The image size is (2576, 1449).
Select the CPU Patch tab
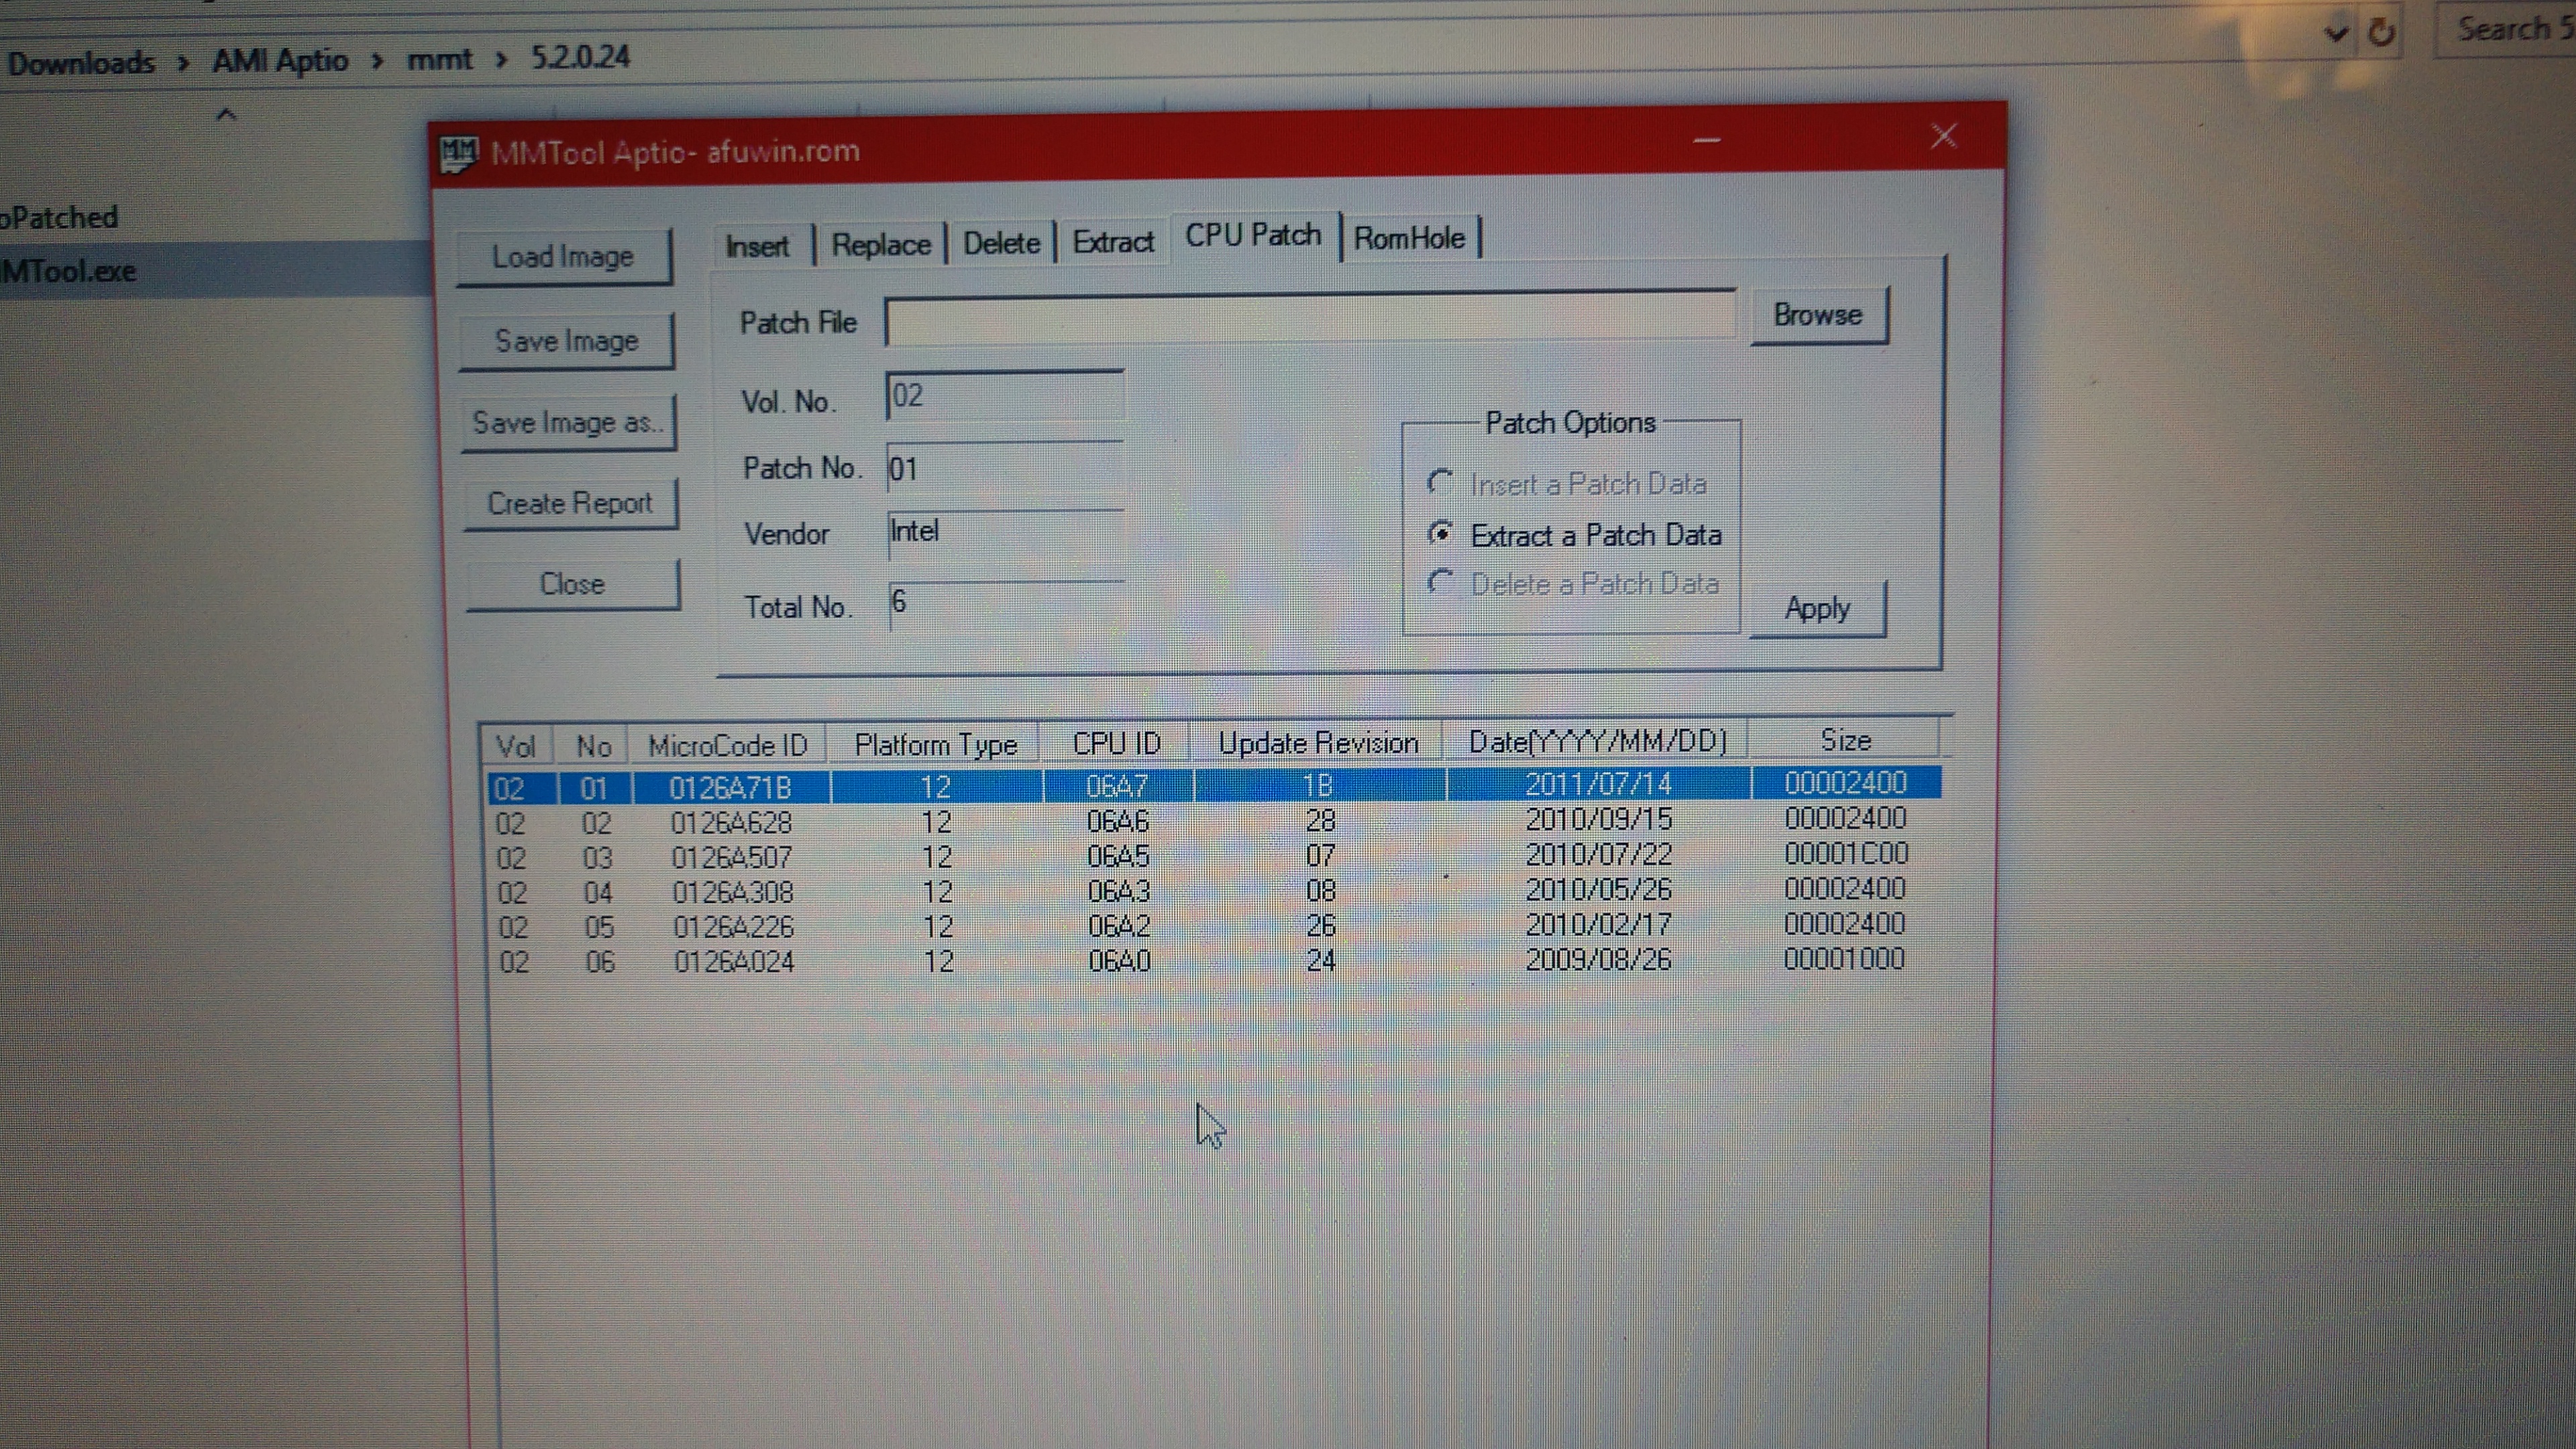coord(1253,235)
